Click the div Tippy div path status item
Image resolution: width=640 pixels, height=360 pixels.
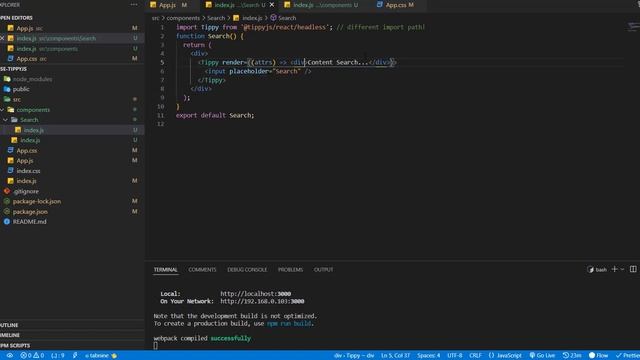click(x=354, y=355)
